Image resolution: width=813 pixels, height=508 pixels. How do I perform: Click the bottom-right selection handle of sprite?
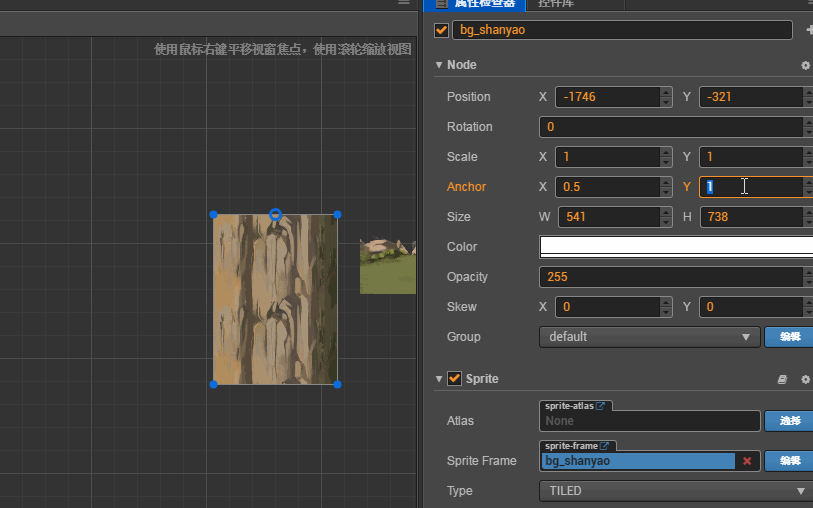[338, 385]
